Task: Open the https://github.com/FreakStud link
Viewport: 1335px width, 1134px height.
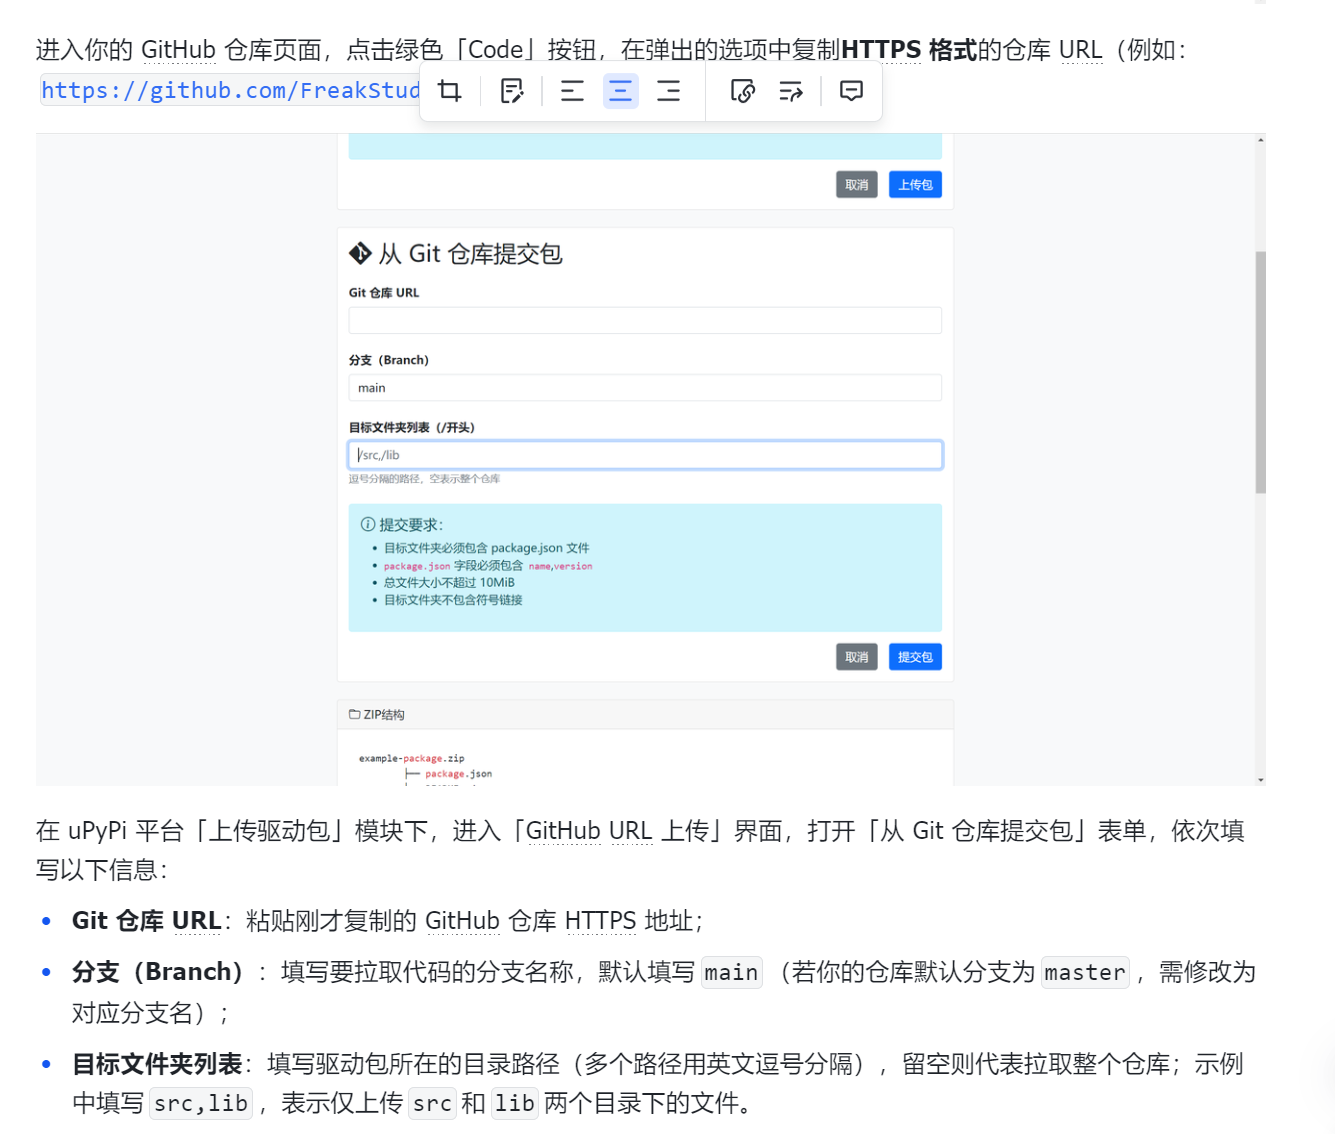Action: 230,91
